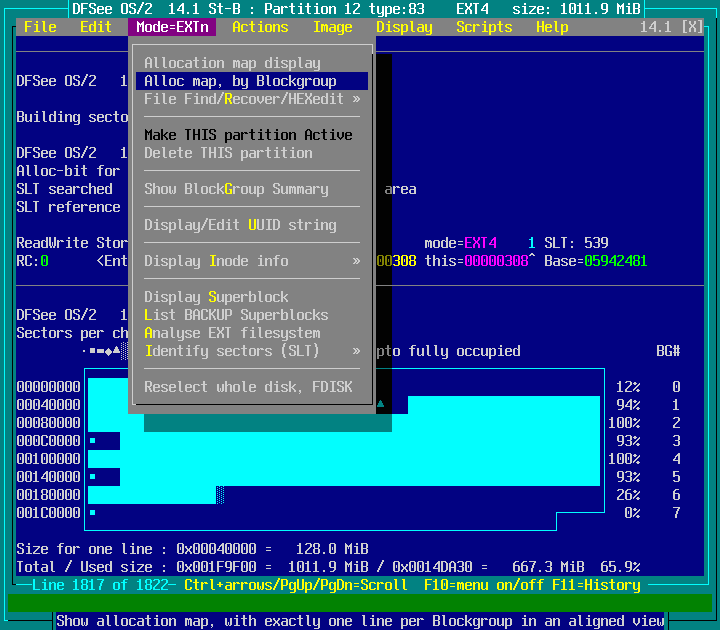Open the File menu
Screen dimensions: 720x630
pyautogui.click(x=40, y=27)
